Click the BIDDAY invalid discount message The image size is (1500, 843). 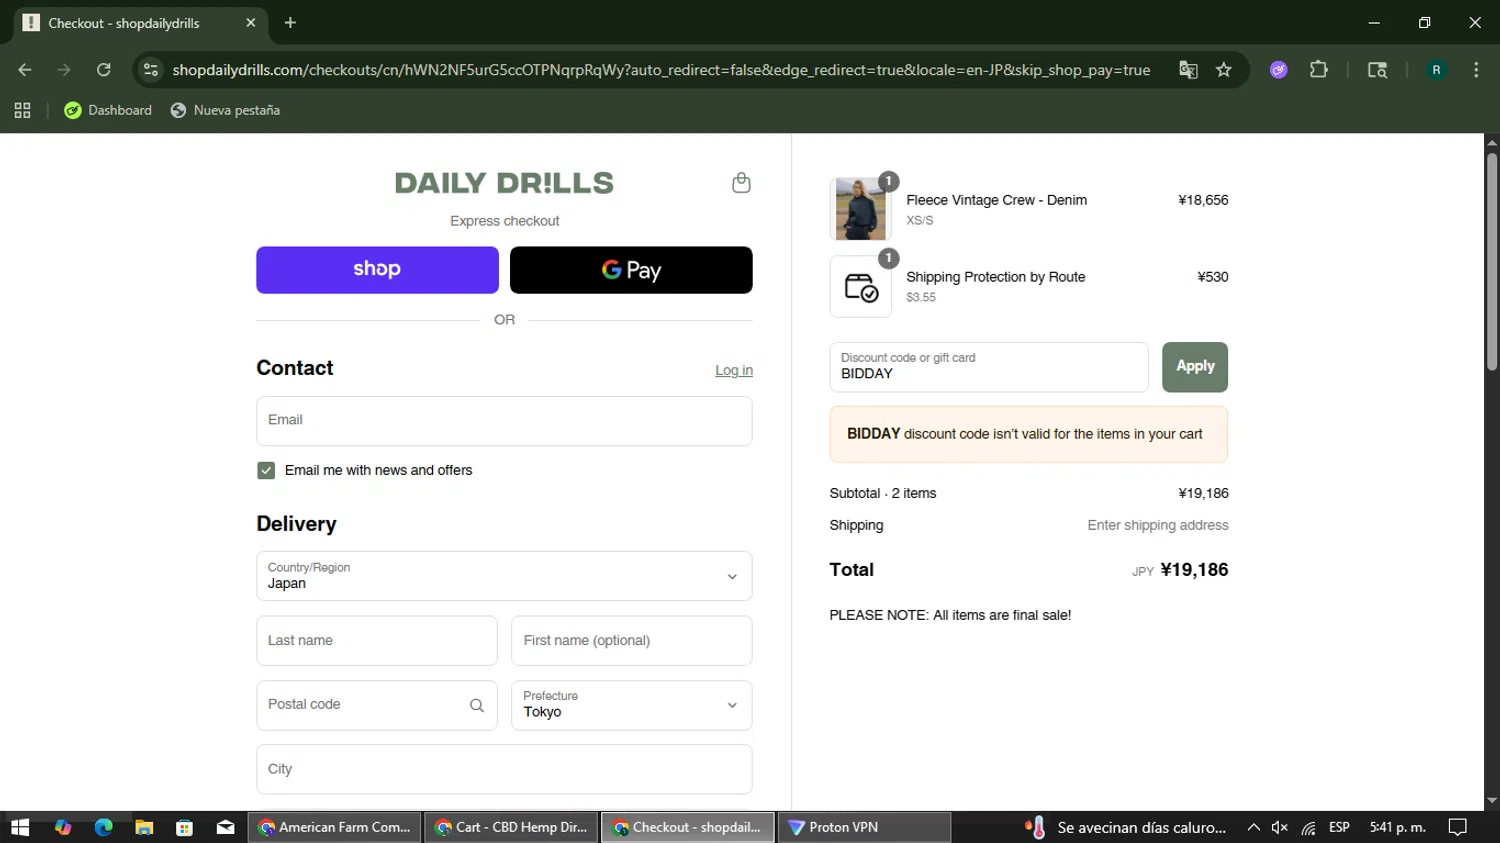pos(1028,434)
